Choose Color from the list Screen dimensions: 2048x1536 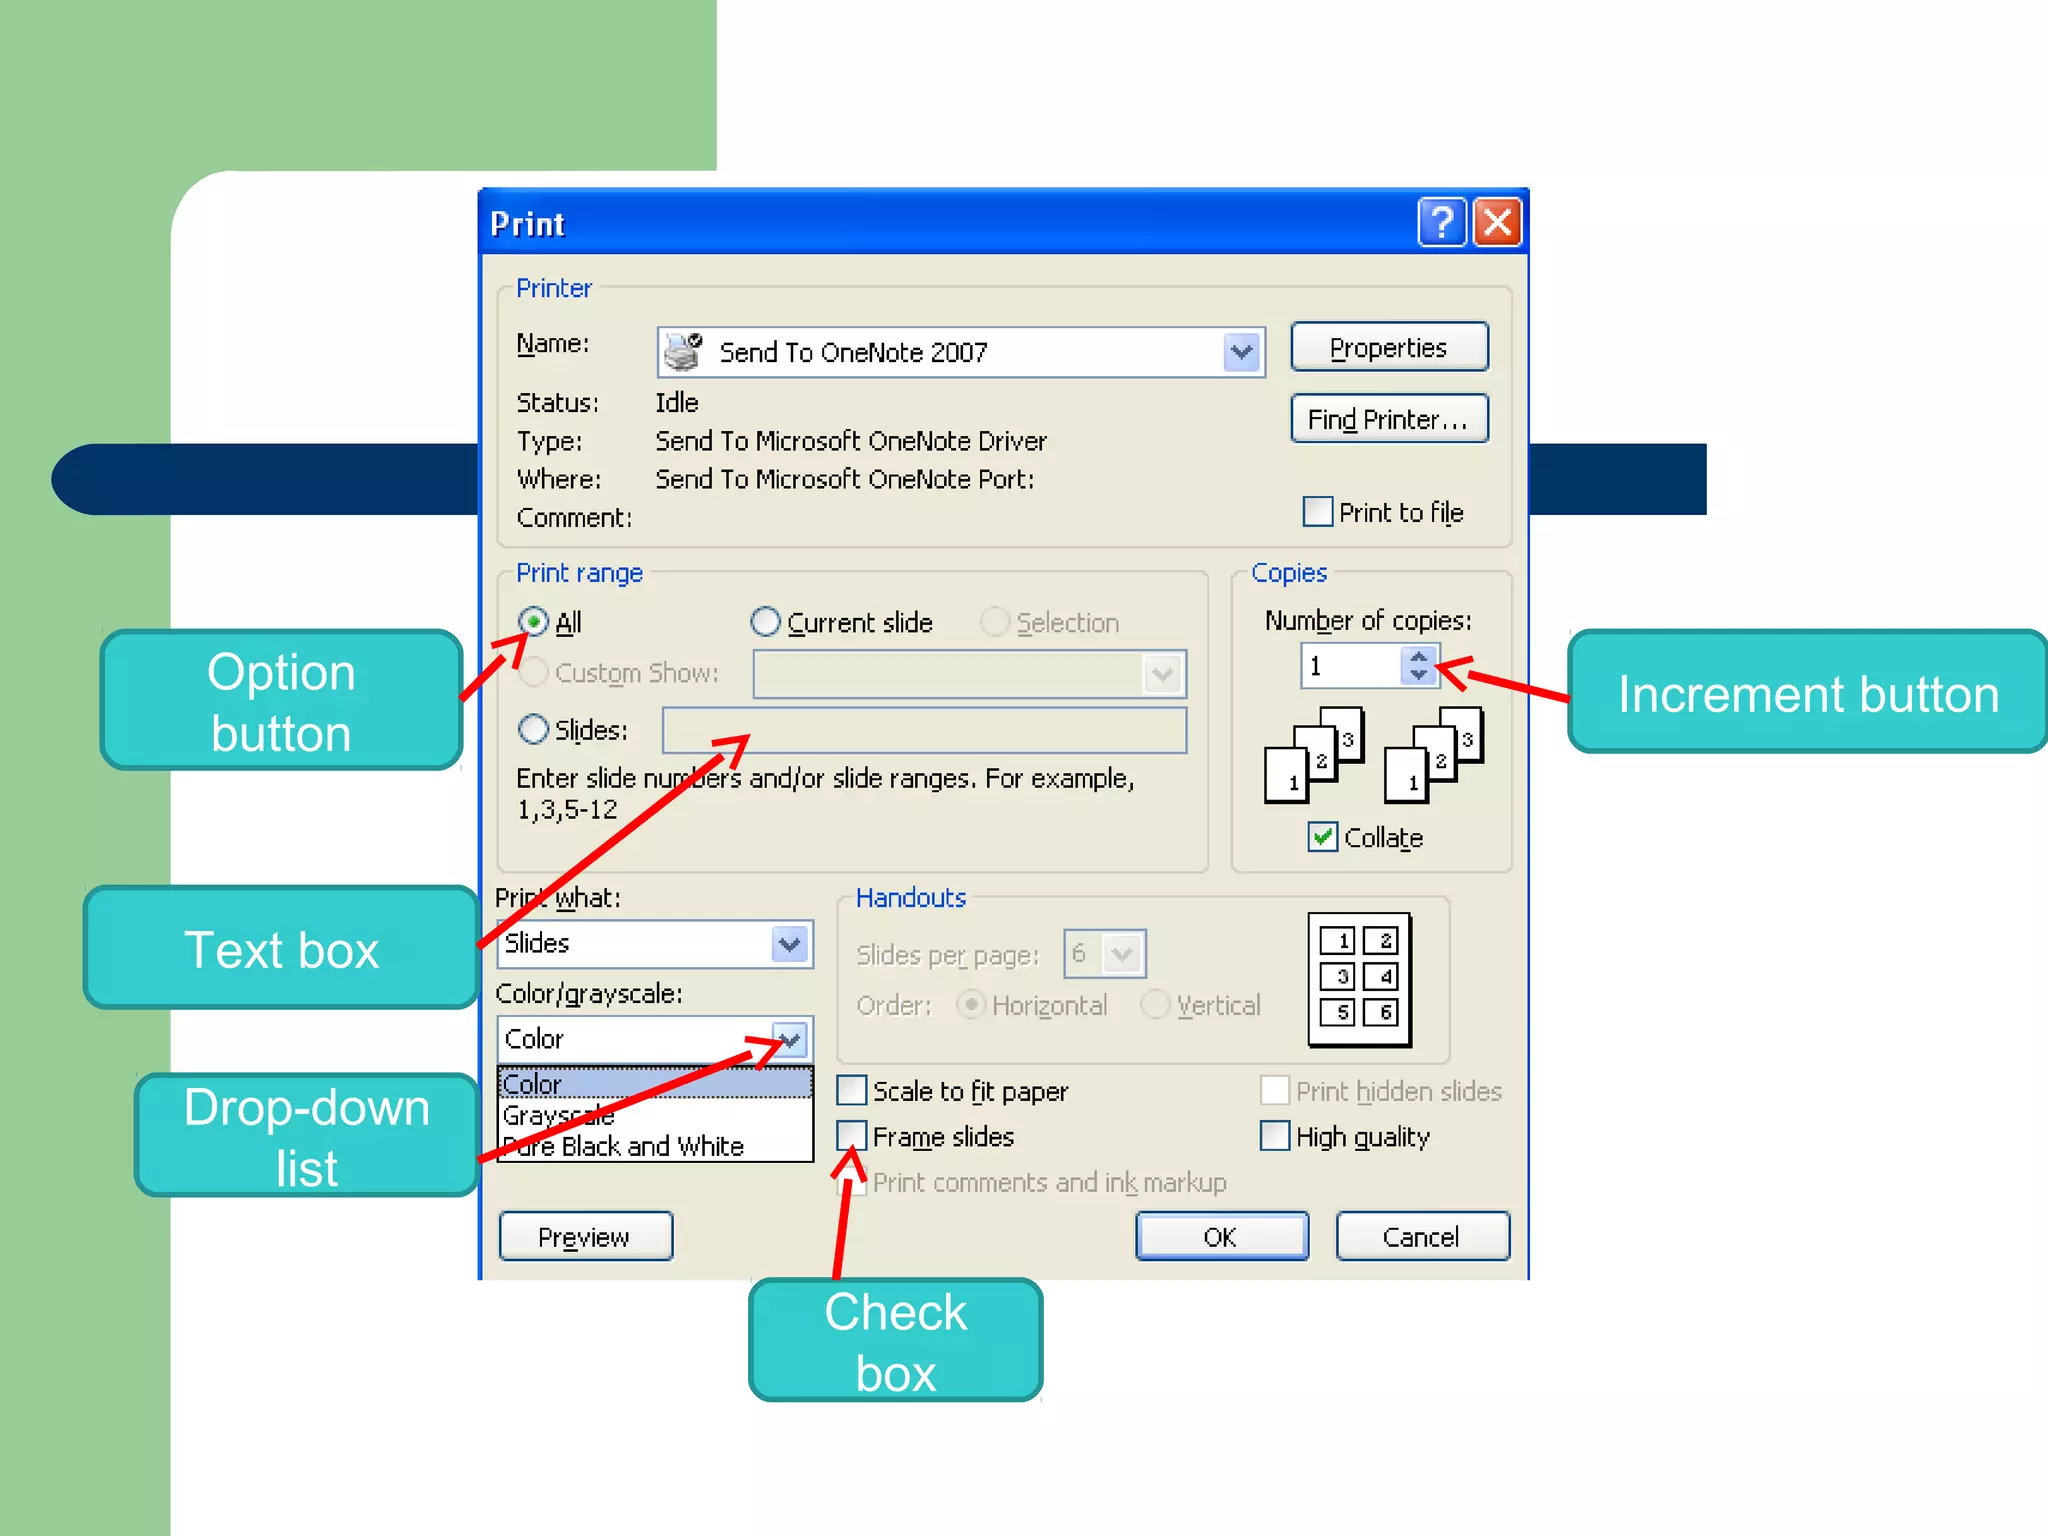tap(655, 1083)
